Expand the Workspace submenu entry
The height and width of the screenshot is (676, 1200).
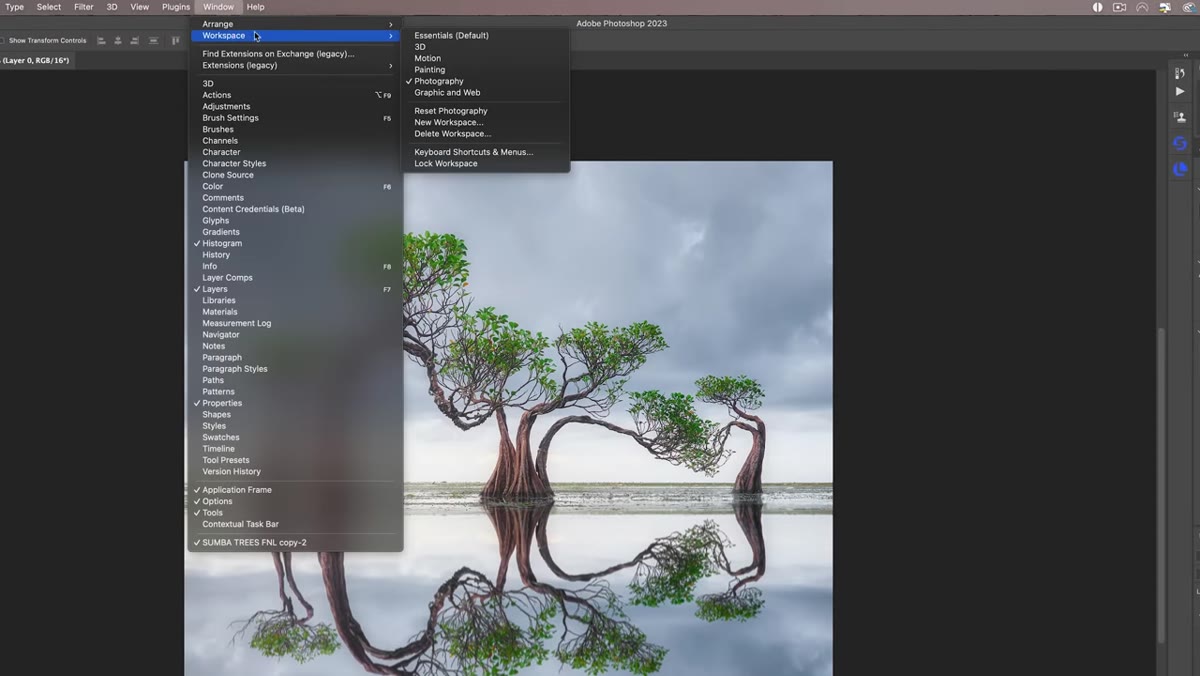(x=296, y=36)
